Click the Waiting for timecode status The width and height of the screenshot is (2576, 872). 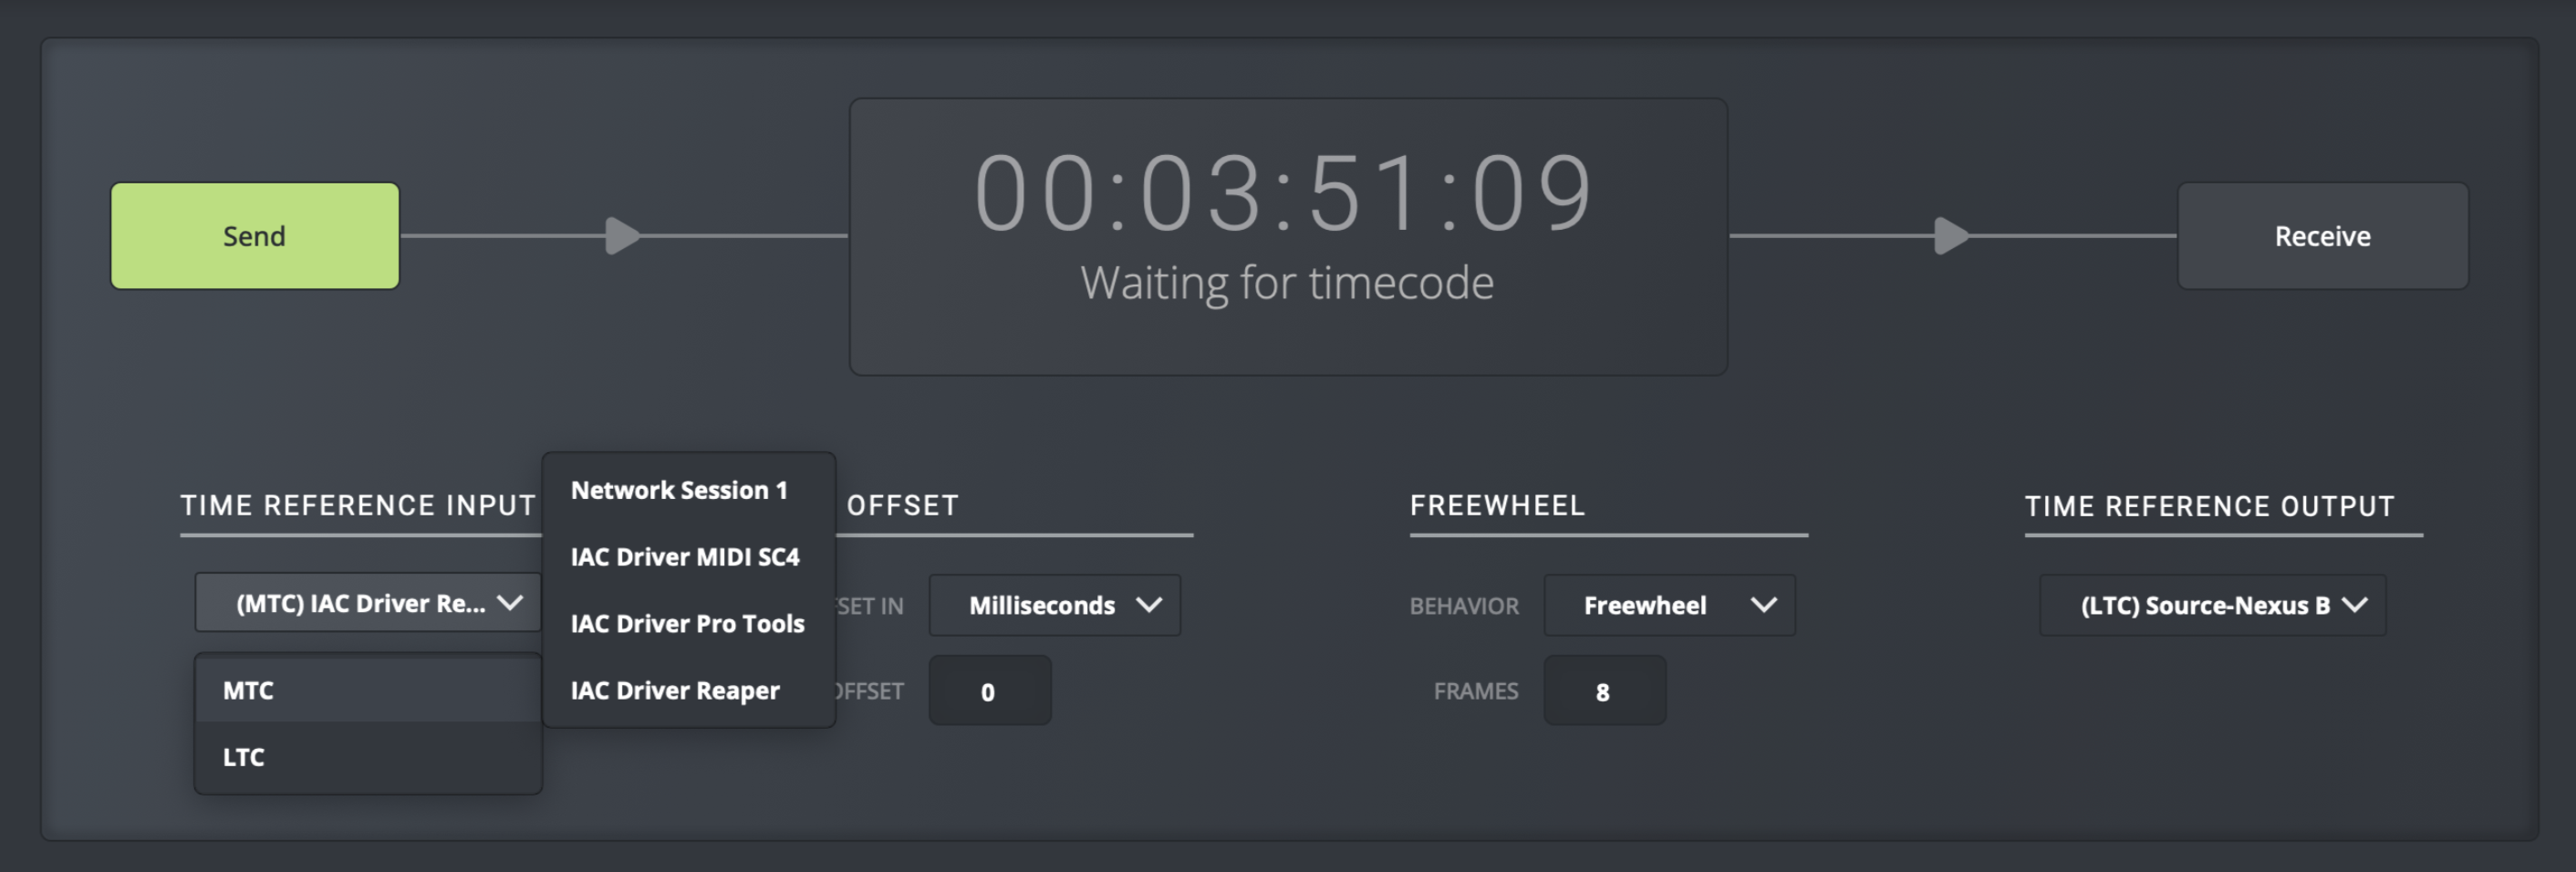point(1287,283)
